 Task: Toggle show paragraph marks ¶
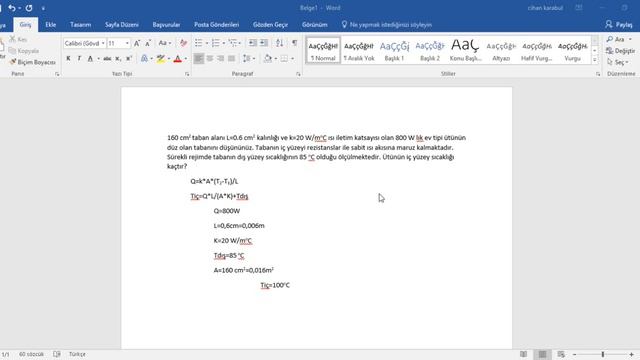point(294,43)
